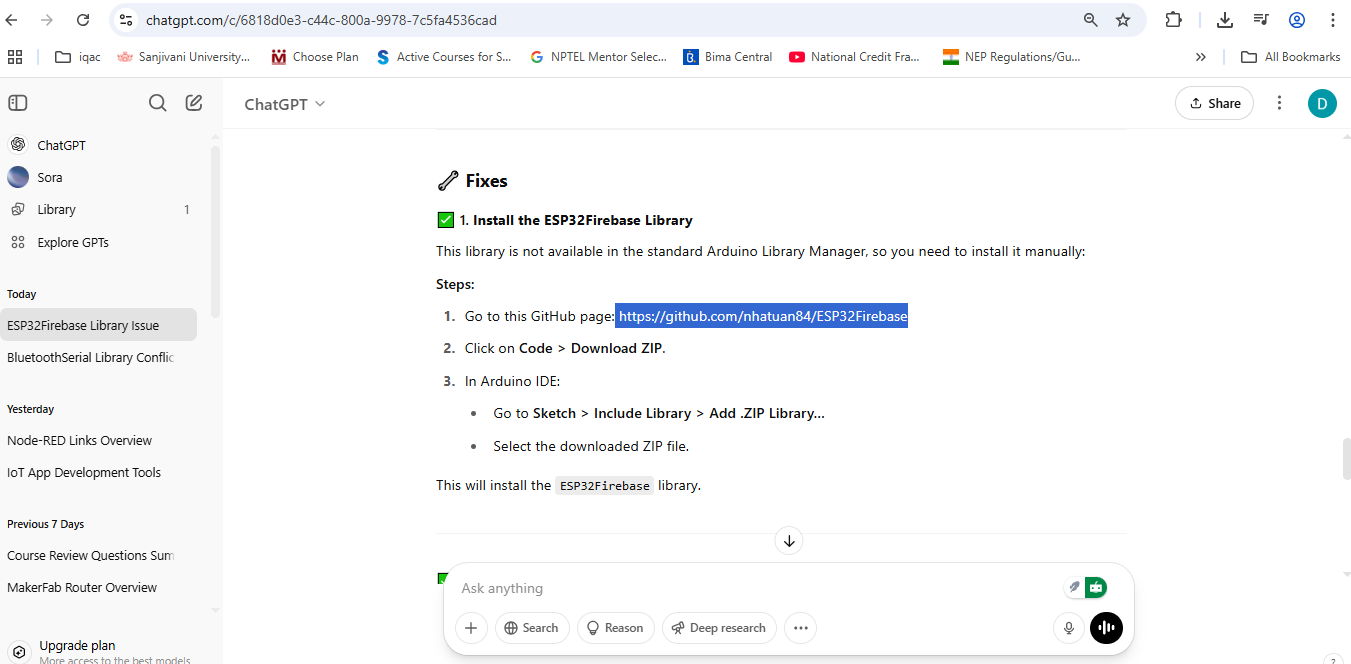The image size is (1351, 664).
Task: Click the browser address bar URL
Action: click(x=321, y=20)
